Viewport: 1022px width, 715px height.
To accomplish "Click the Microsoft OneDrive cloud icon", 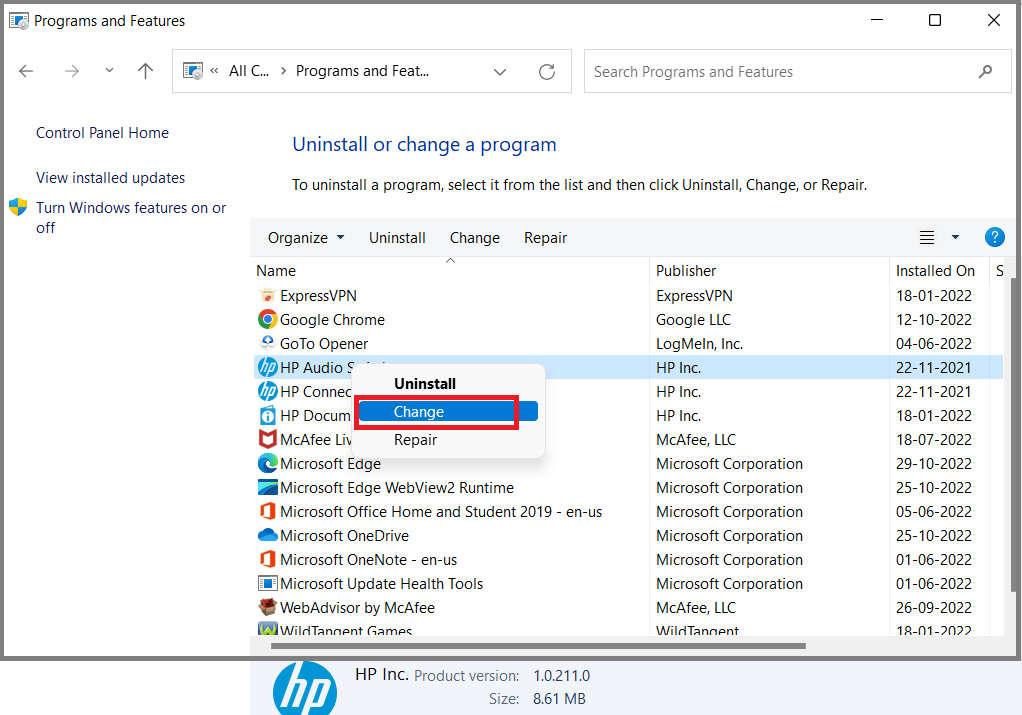I will click(266, 535).
